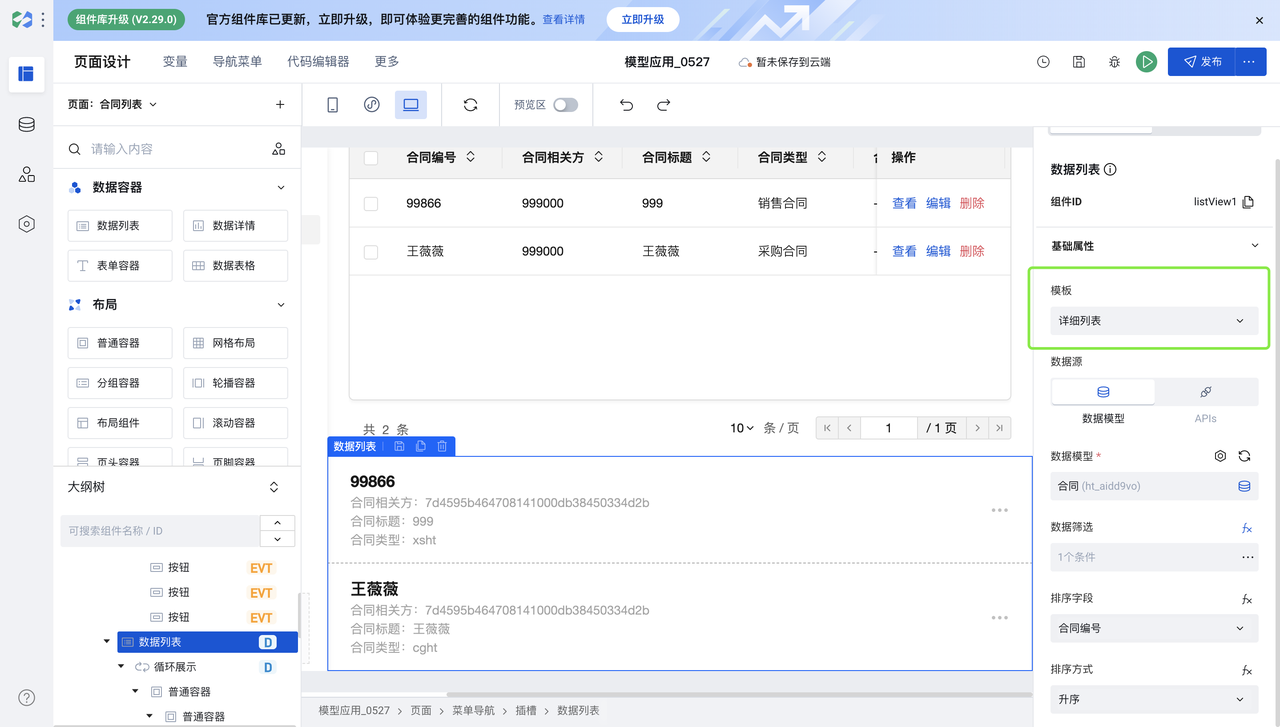Check the 王薇薇 row checkbox

(x=371, y=252)
